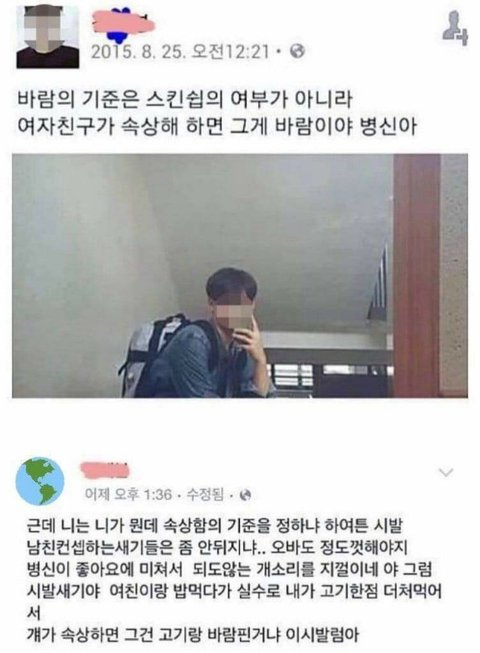Open the commenter's redacted name
Image resolution: width=480 pixels, height=653 pixels.
pos(104,469)
